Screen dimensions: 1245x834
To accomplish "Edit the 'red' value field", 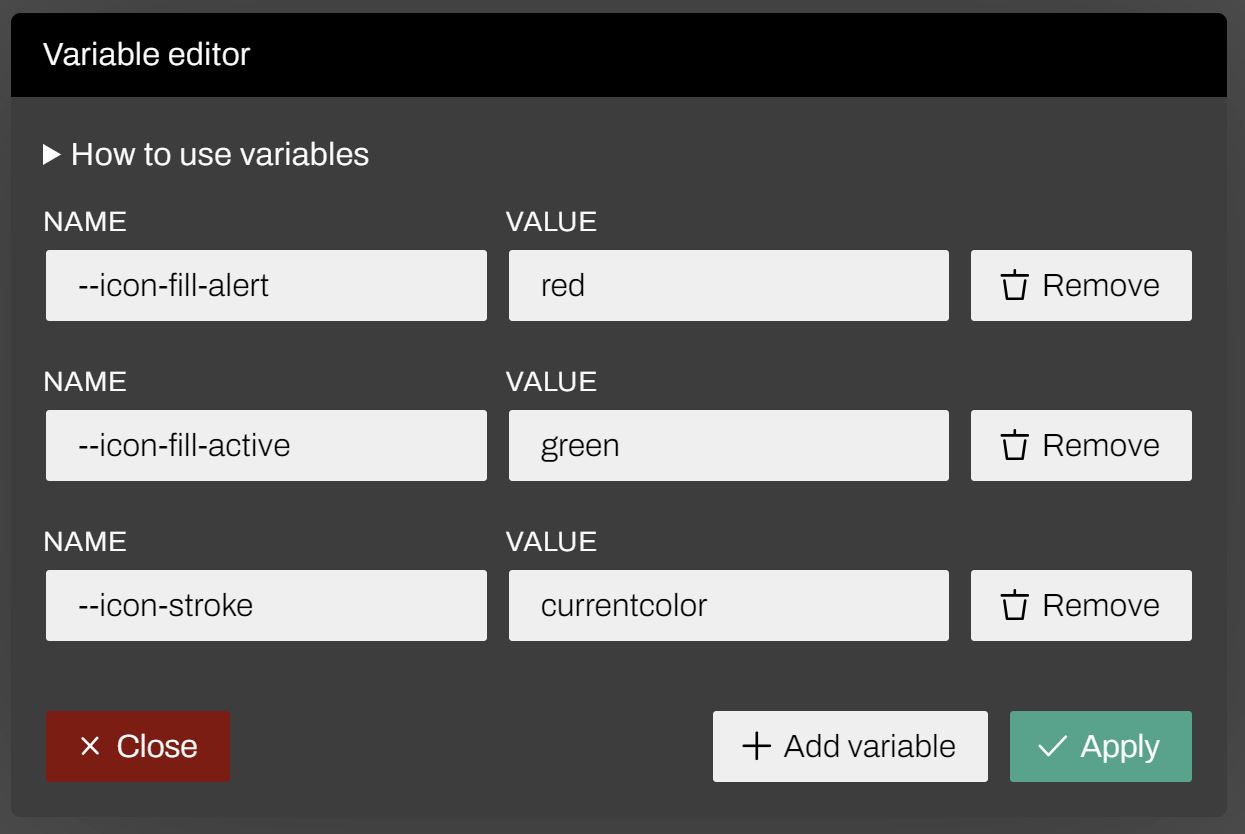I will click(x=729, y=285).
